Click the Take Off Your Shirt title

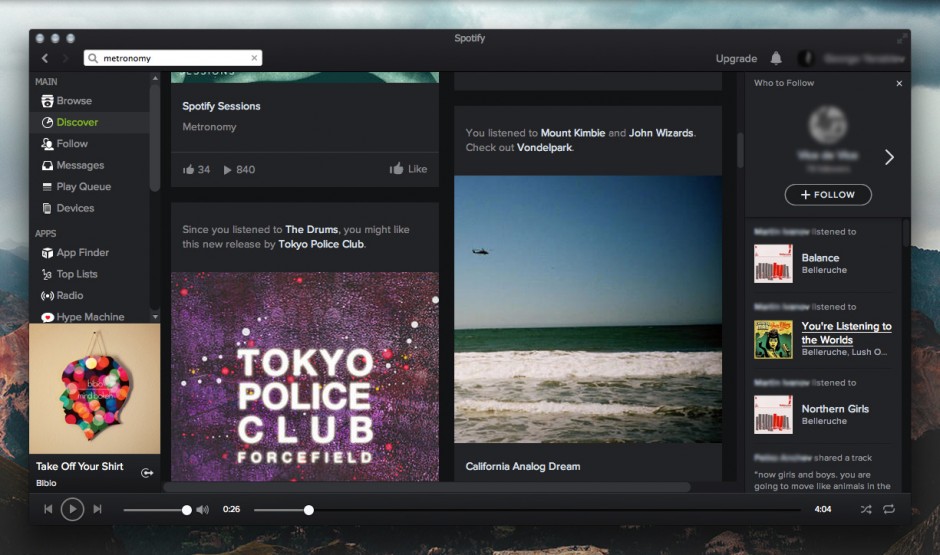(x=80, y=466)
